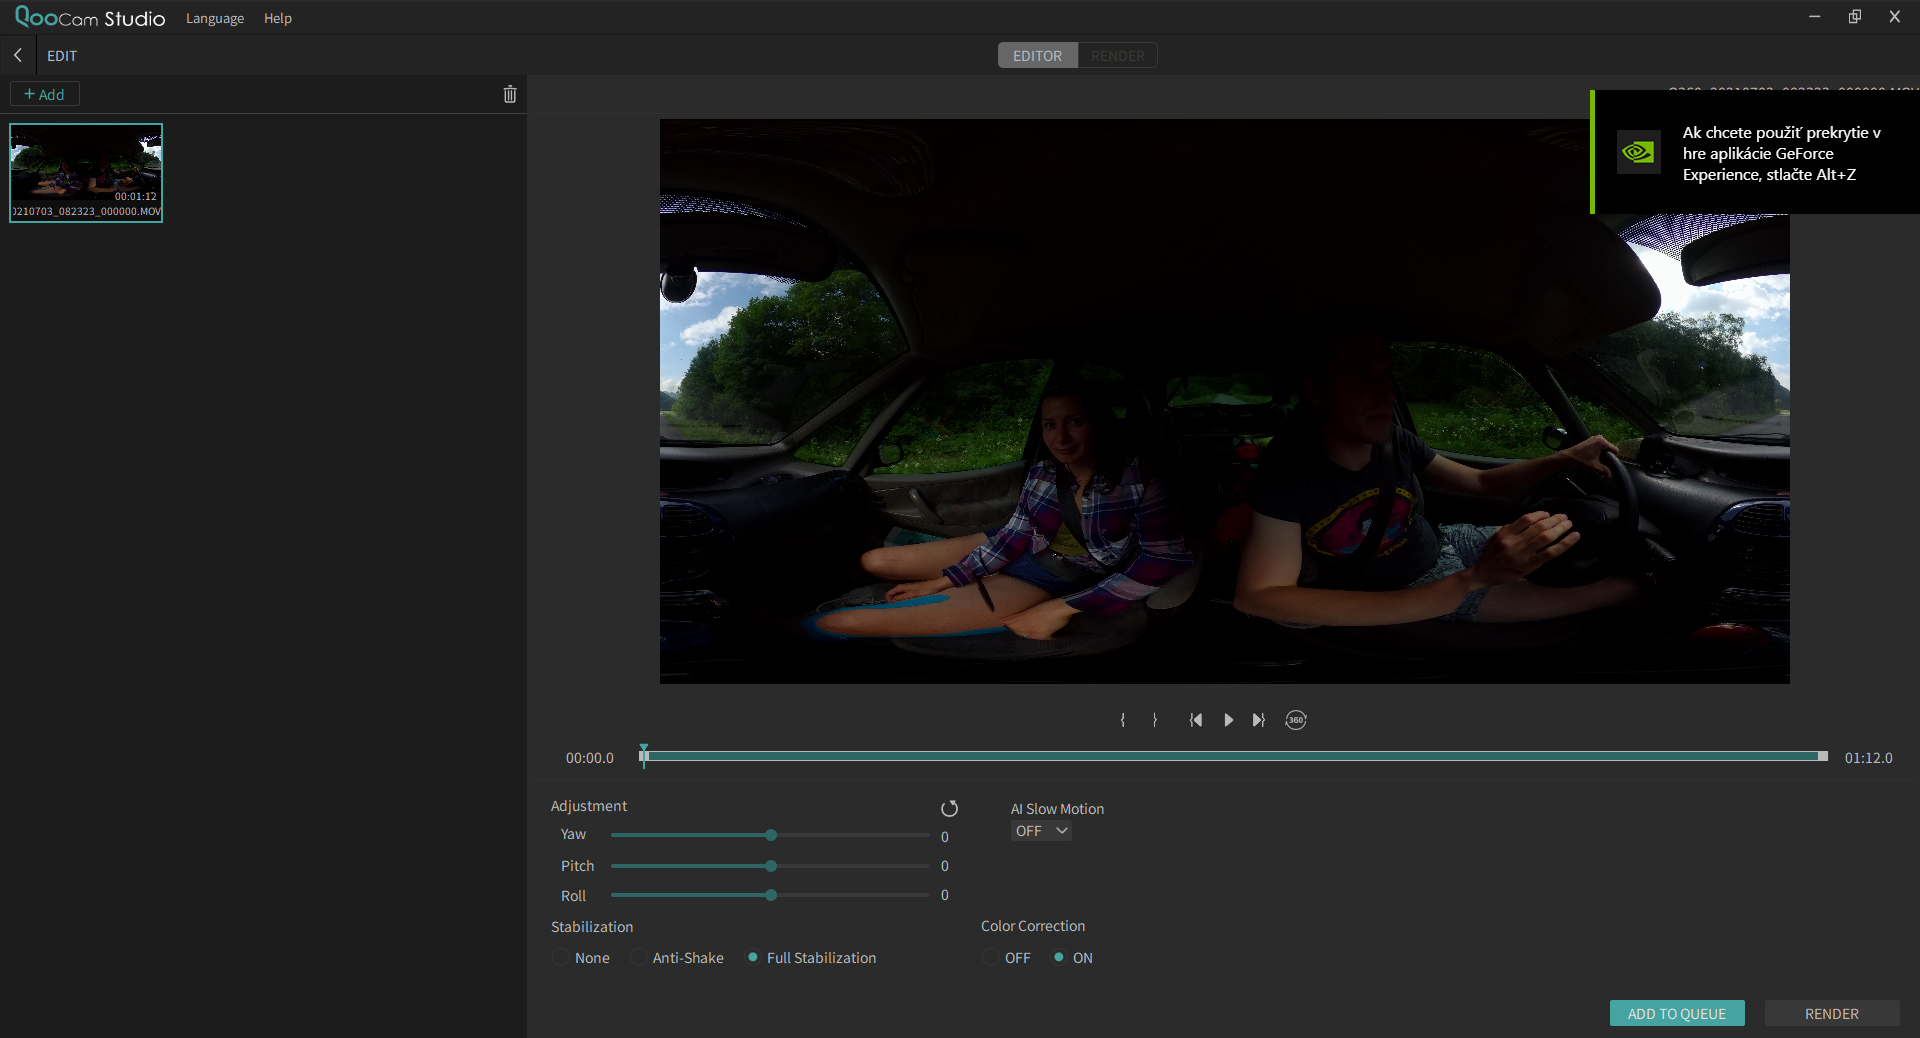
Task: Click the video preview area
Action: 1225,402
